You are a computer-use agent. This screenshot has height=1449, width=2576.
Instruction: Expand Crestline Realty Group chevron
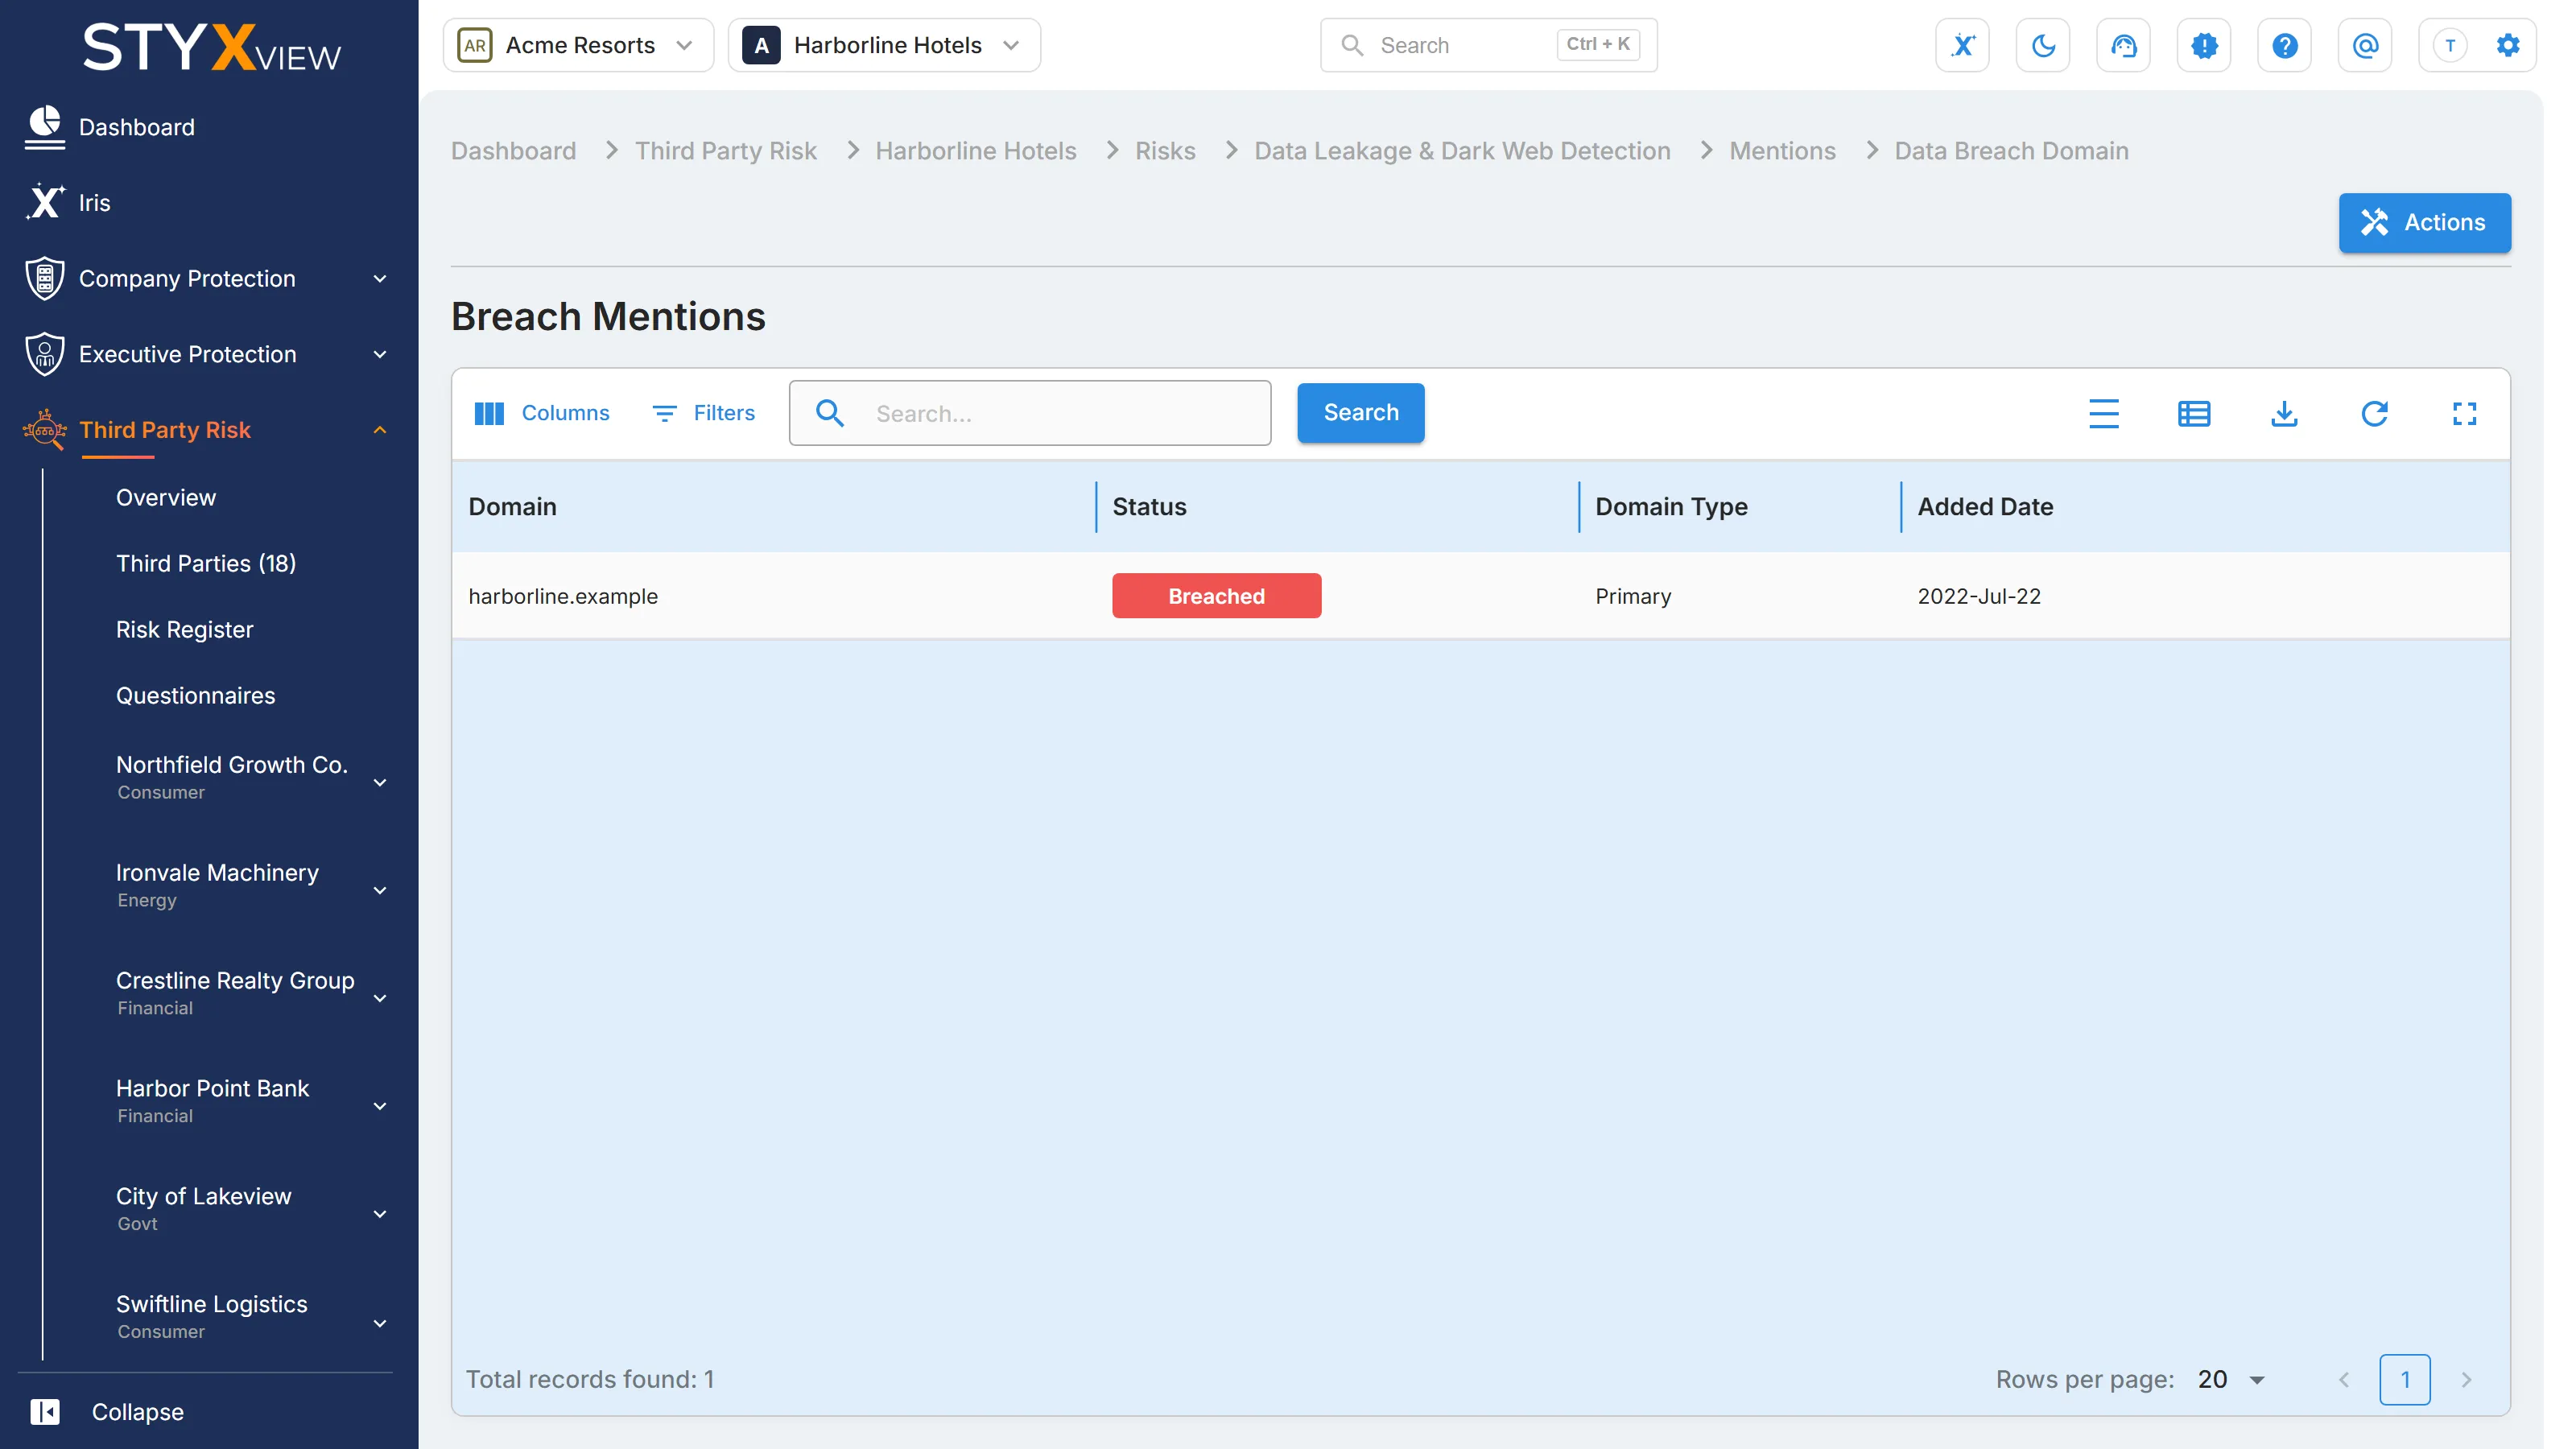click(x=380, y=998)
